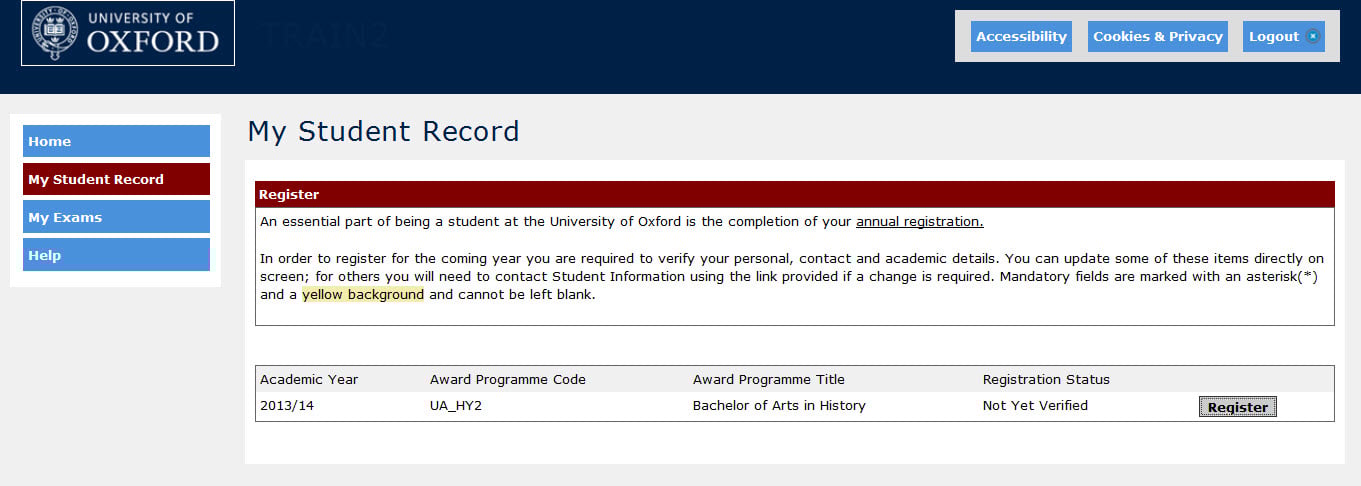Click the My Student Record page heading
Viewport: 1361px width, 486px height.
pos(383,132)
